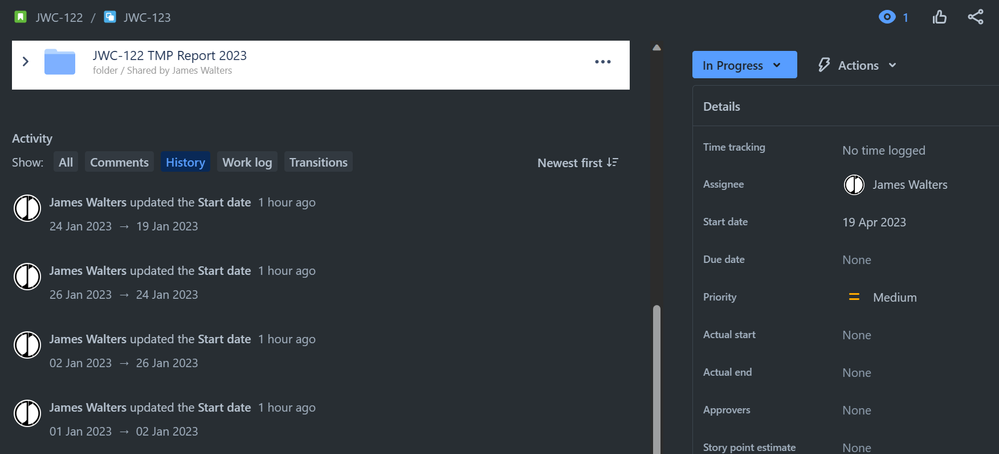
Task: Open the Actions dropdown menu
Action: [x=857, y=65]
